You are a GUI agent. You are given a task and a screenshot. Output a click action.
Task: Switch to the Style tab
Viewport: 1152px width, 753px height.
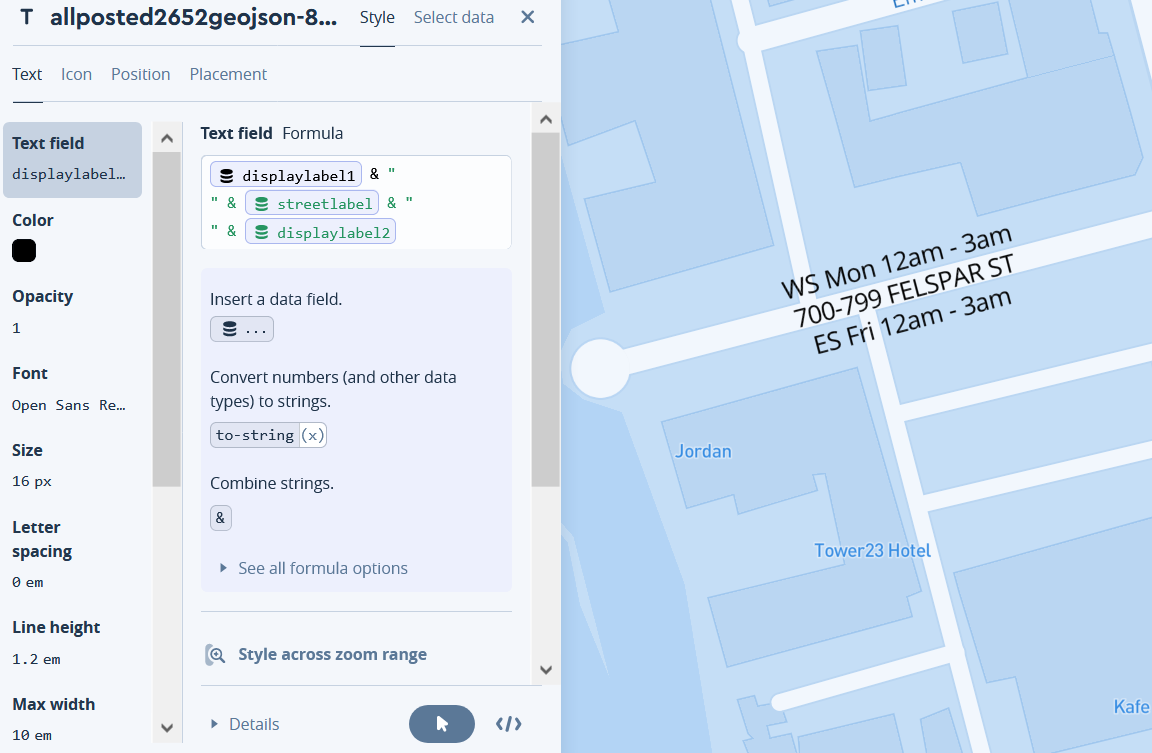click(x=377, y=18)
